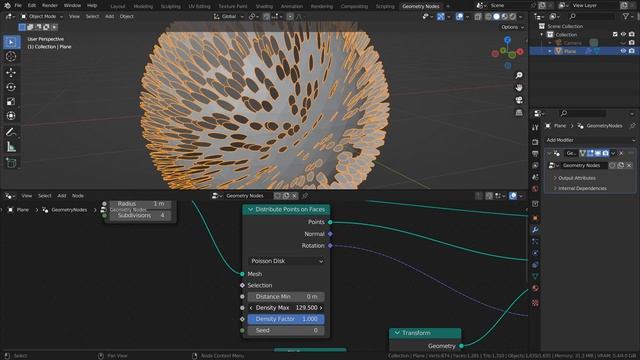Click the Density Factor field
The width and height of the screenshot is (640, 360).
coord(286,319)
